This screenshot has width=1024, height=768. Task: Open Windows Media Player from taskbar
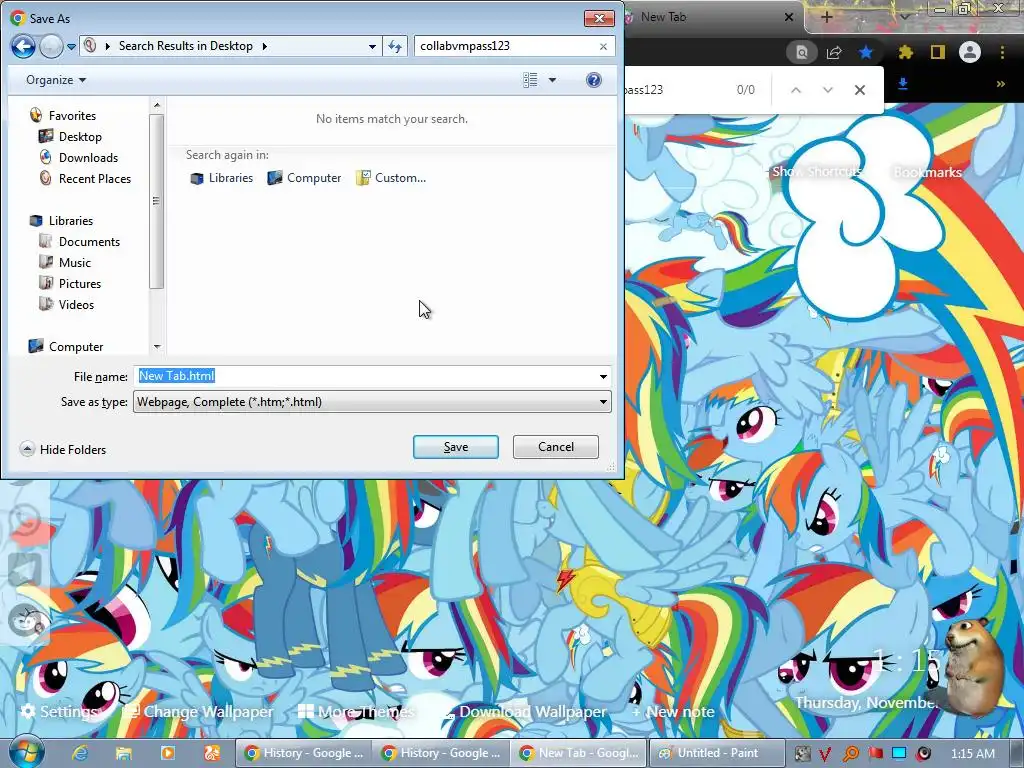pyautogui.click(x=168, y=753)
